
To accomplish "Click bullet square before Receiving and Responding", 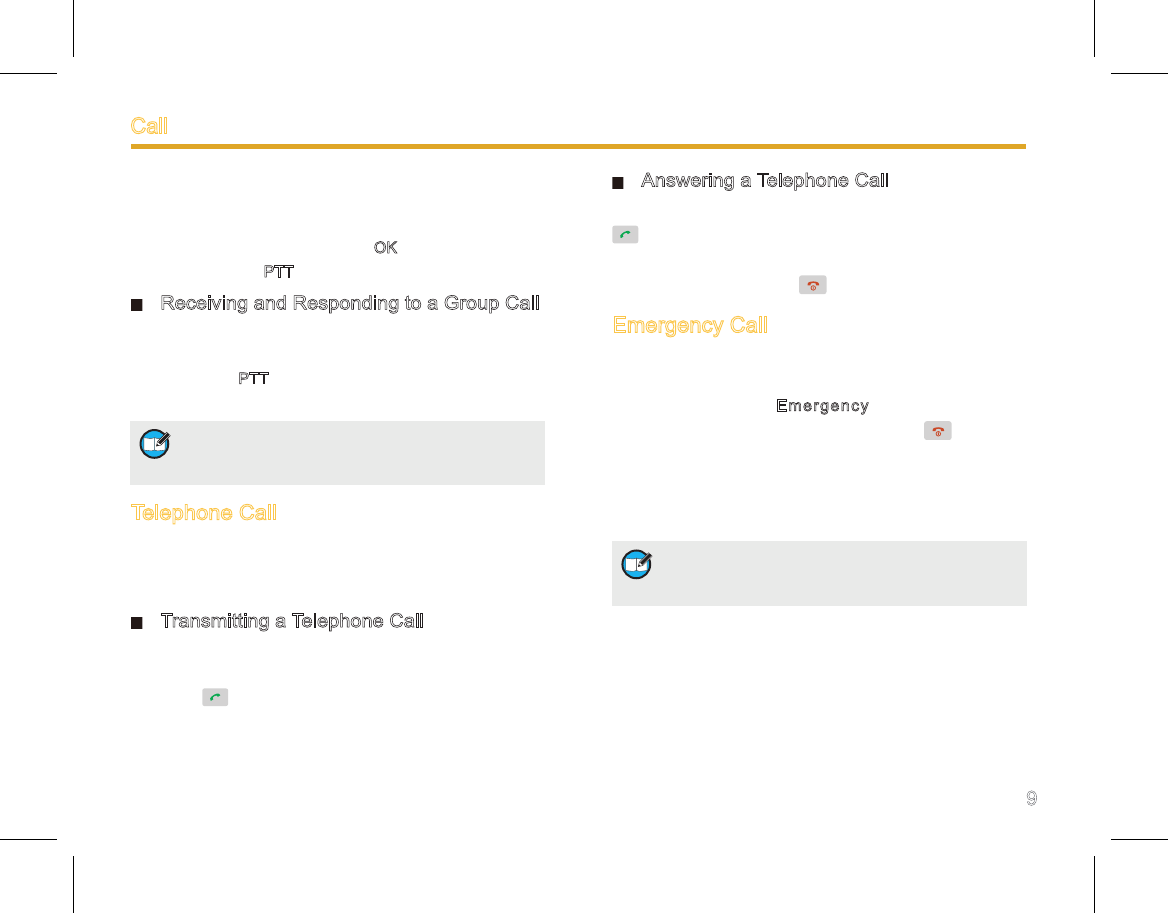I will (136, 305).
